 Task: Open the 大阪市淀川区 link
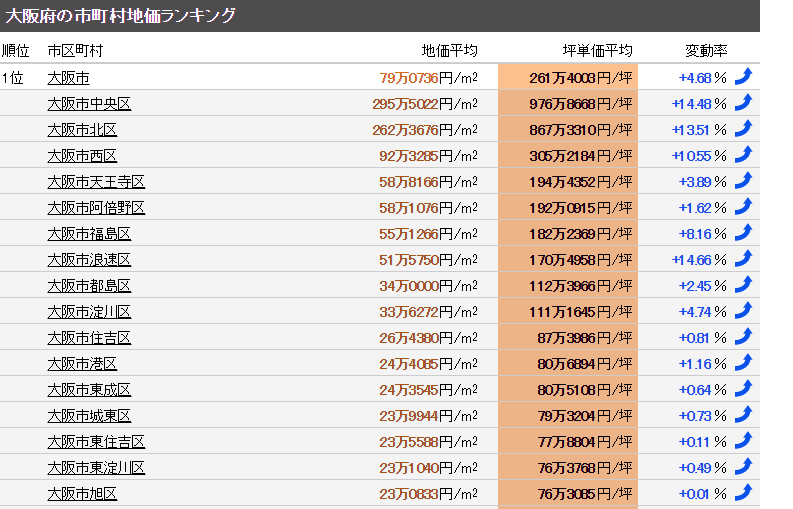coord(89,312)
